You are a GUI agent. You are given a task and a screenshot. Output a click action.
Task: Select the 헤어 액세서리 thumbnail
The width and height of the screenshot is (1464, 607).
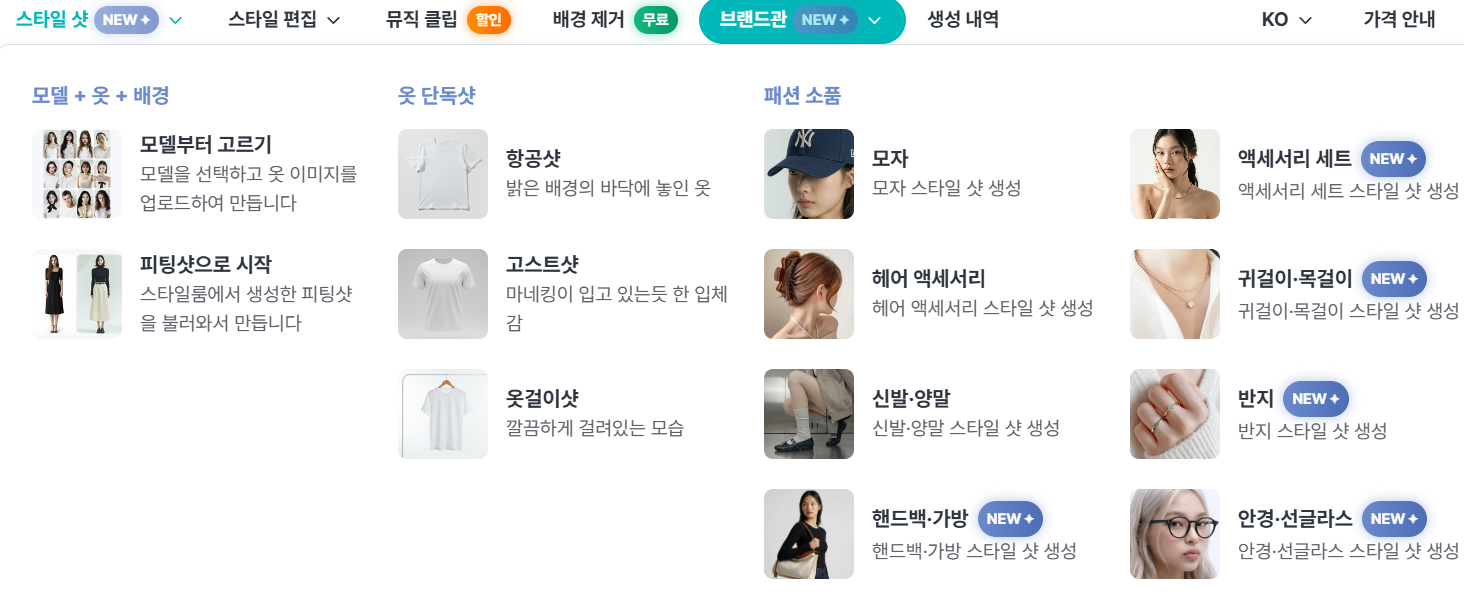(x=809, y=294)
